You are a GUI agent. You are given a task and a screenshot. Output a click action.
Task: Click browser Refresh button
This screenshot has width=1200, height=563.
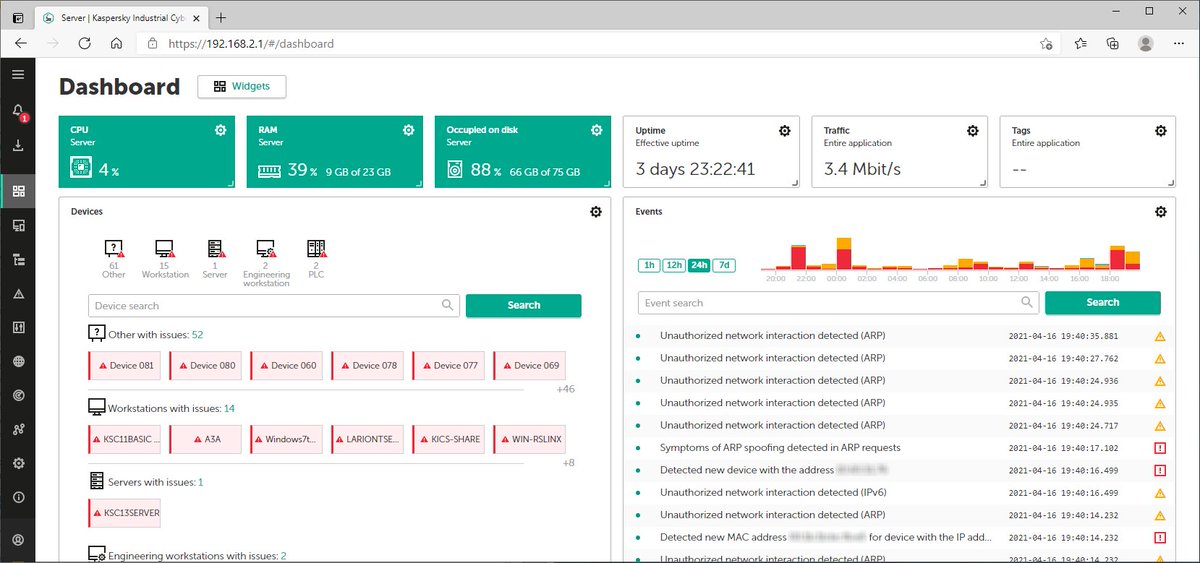tap(84, 44)
